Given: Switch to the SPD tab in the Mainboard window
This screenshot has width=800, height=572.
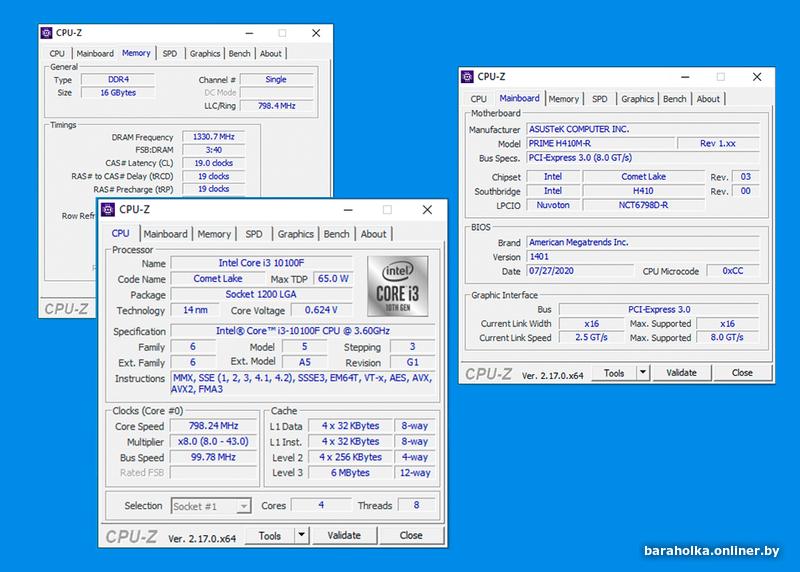Looking at the screenshot, I should click(599, 99).
